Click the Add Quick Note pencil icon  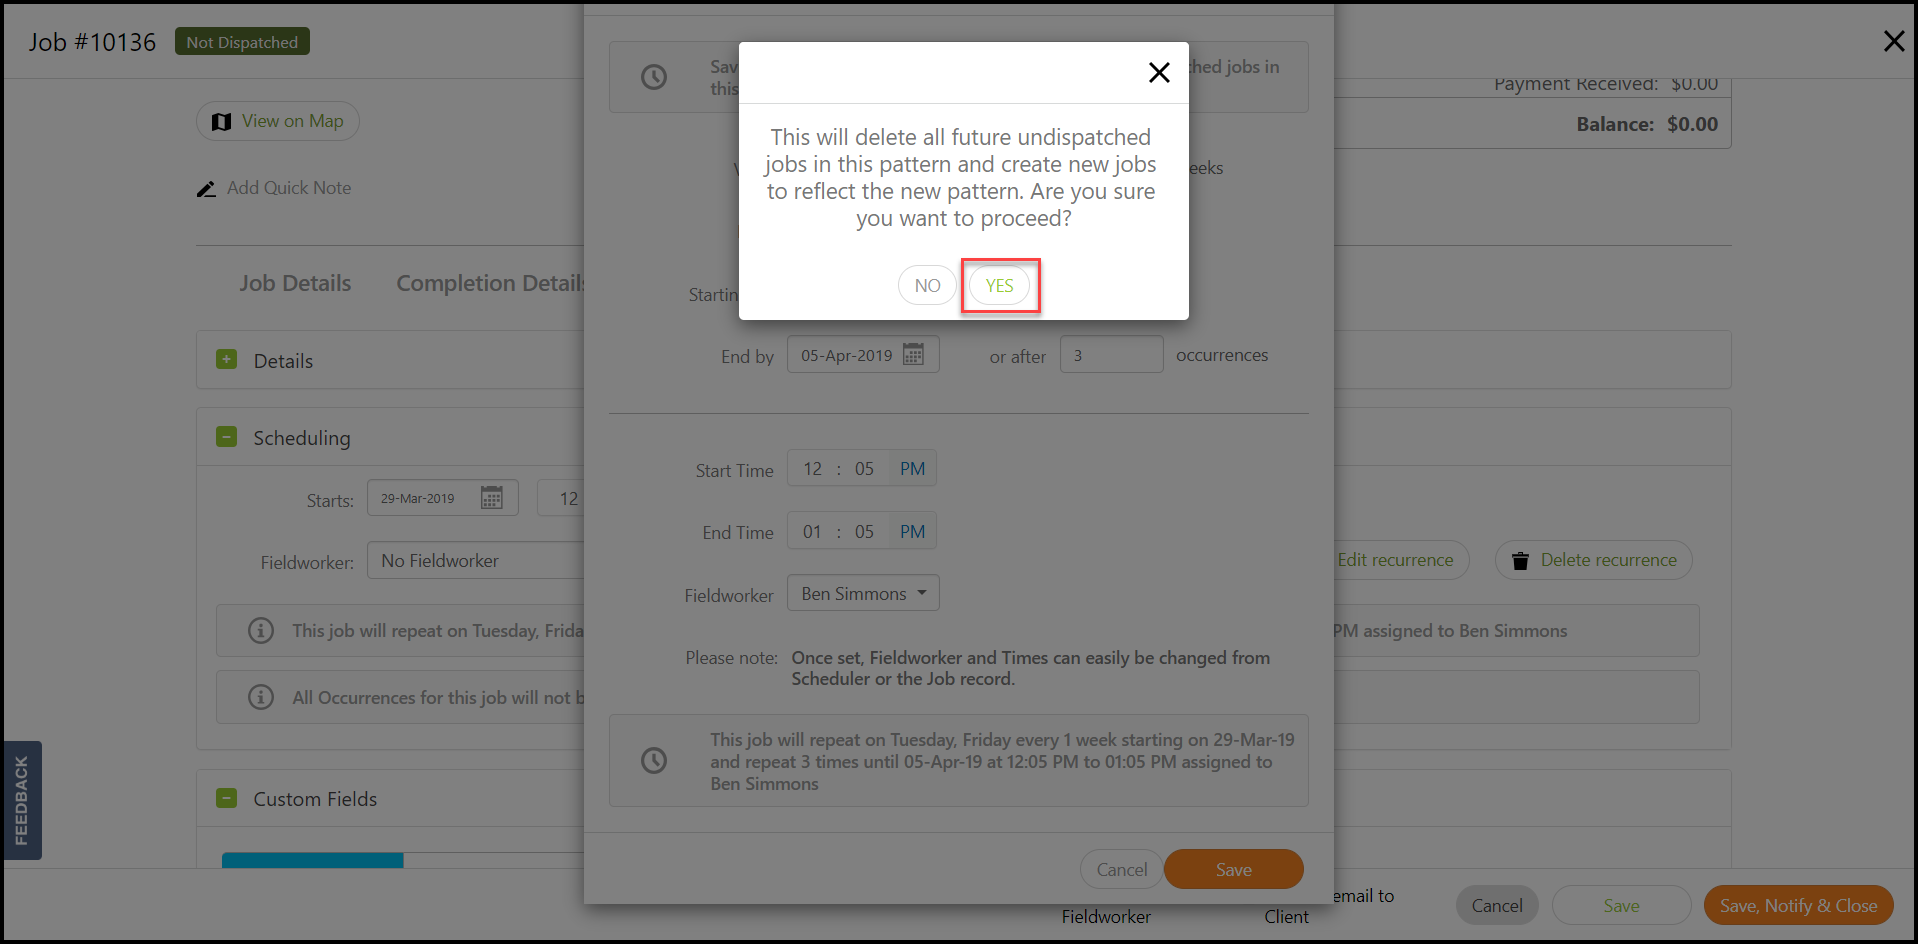[x=206, y=189]
